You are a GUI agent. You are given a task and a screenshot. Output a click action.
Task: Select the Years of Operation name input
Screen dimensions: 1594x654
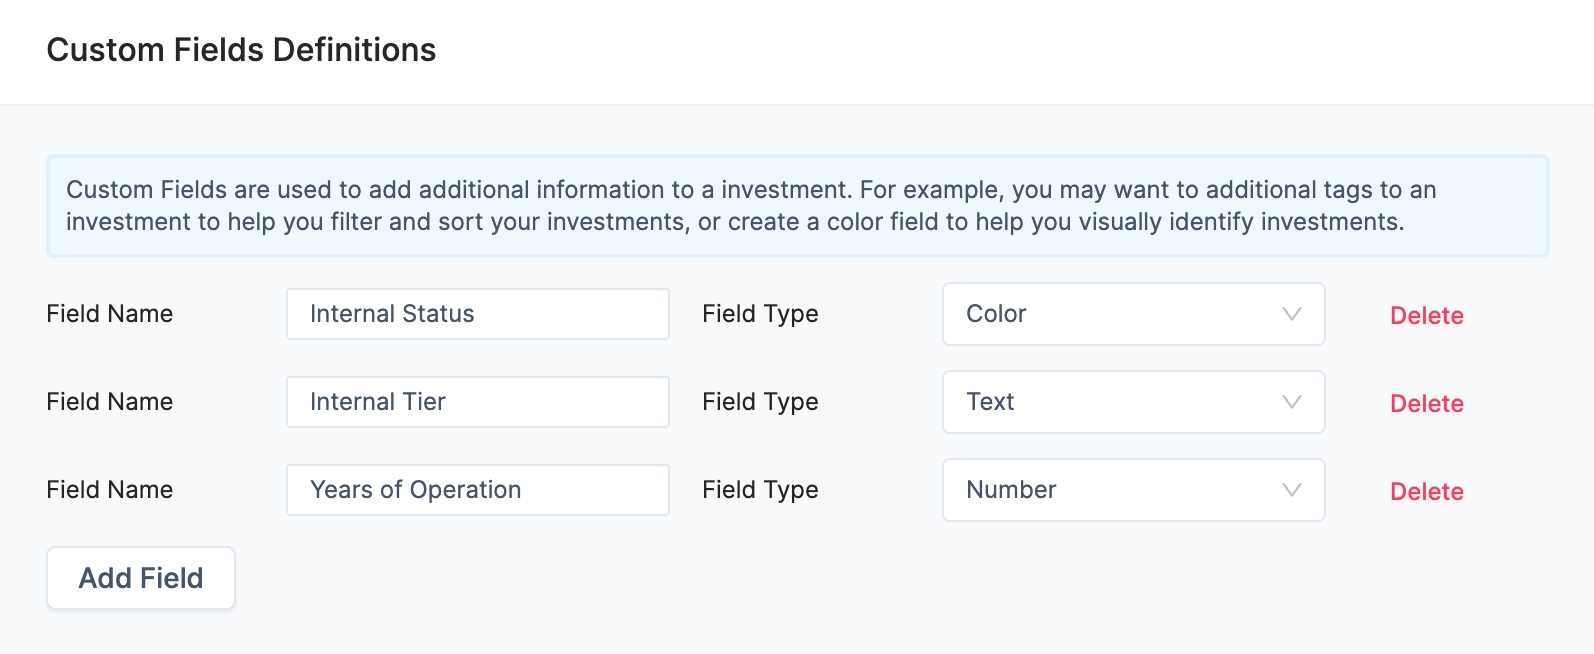pos(477,490)
